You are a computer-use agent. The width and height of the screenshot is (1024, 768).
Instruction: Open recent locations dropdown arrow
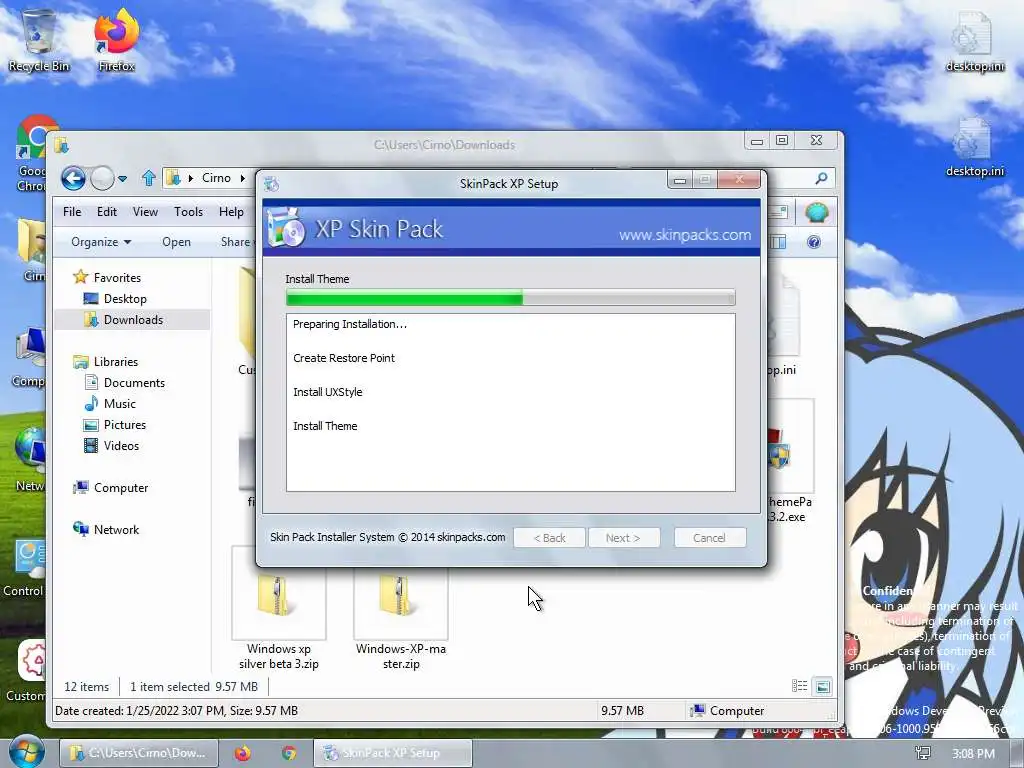[122, 178]
